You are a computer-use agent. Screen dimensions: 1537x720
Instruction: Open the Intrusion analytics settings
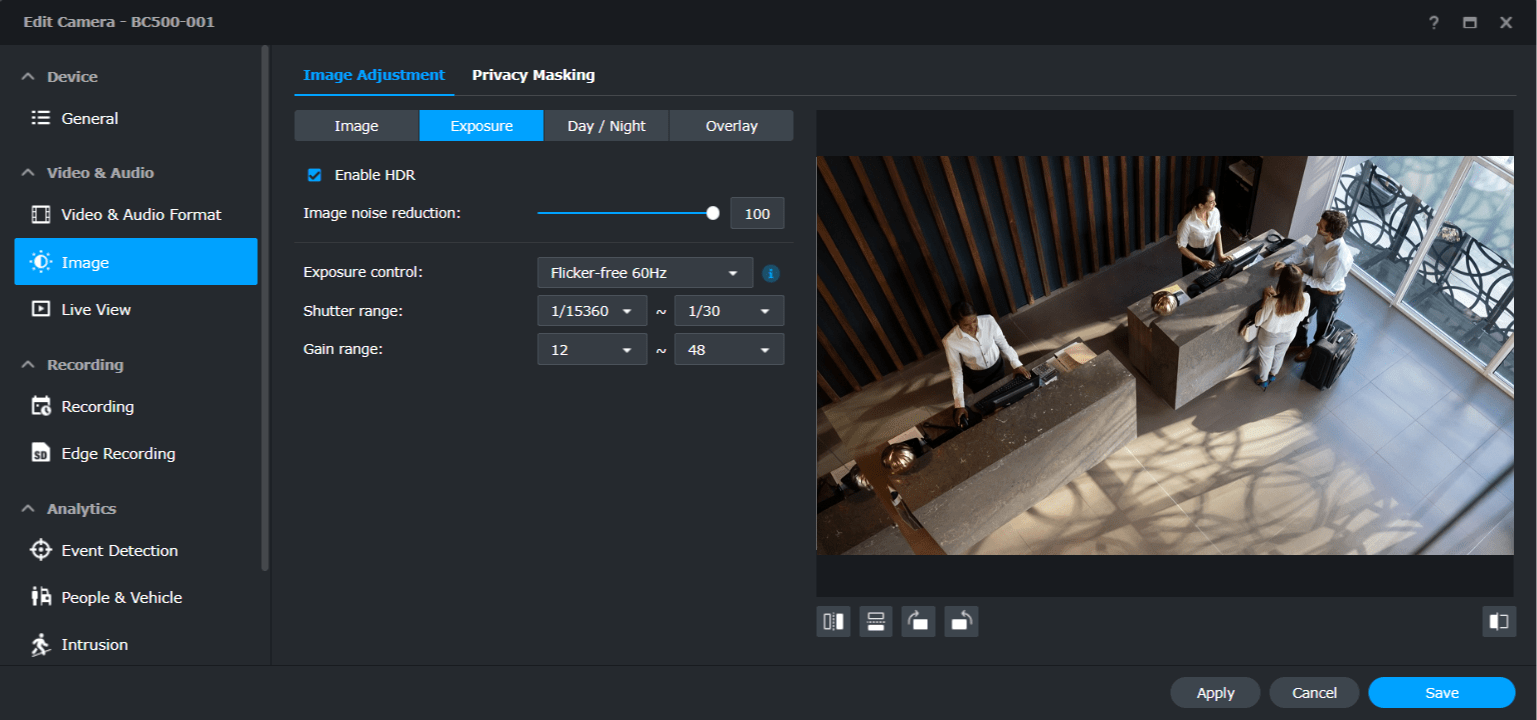[x=95, y=644]
